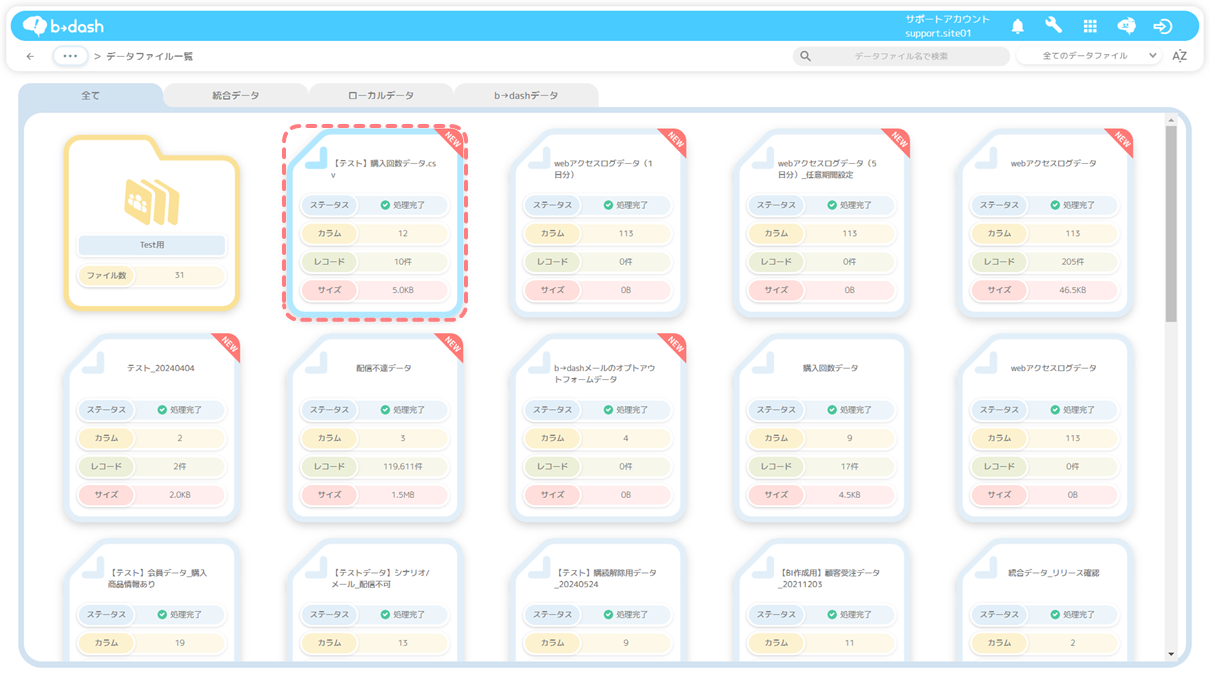
Task: Open the apps grid menu icon
Action: [1090, 26]
